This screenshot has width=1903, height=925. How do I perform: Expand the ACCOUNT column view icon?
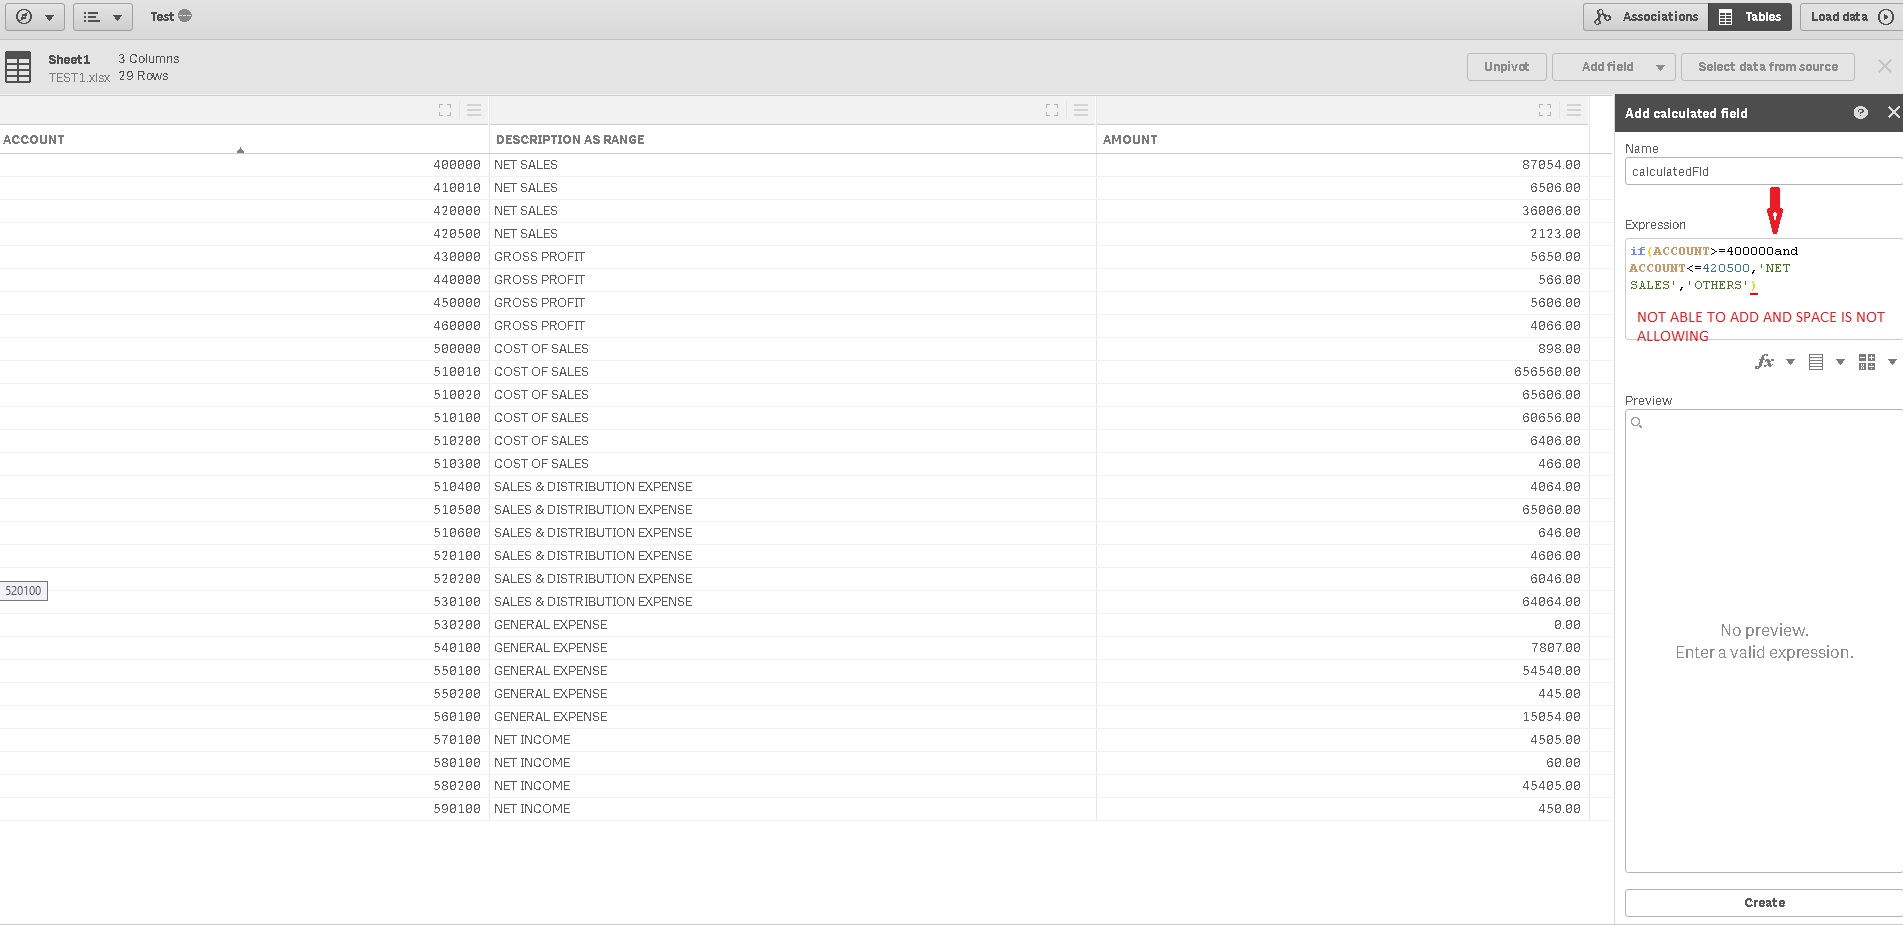tap(445, 110)
